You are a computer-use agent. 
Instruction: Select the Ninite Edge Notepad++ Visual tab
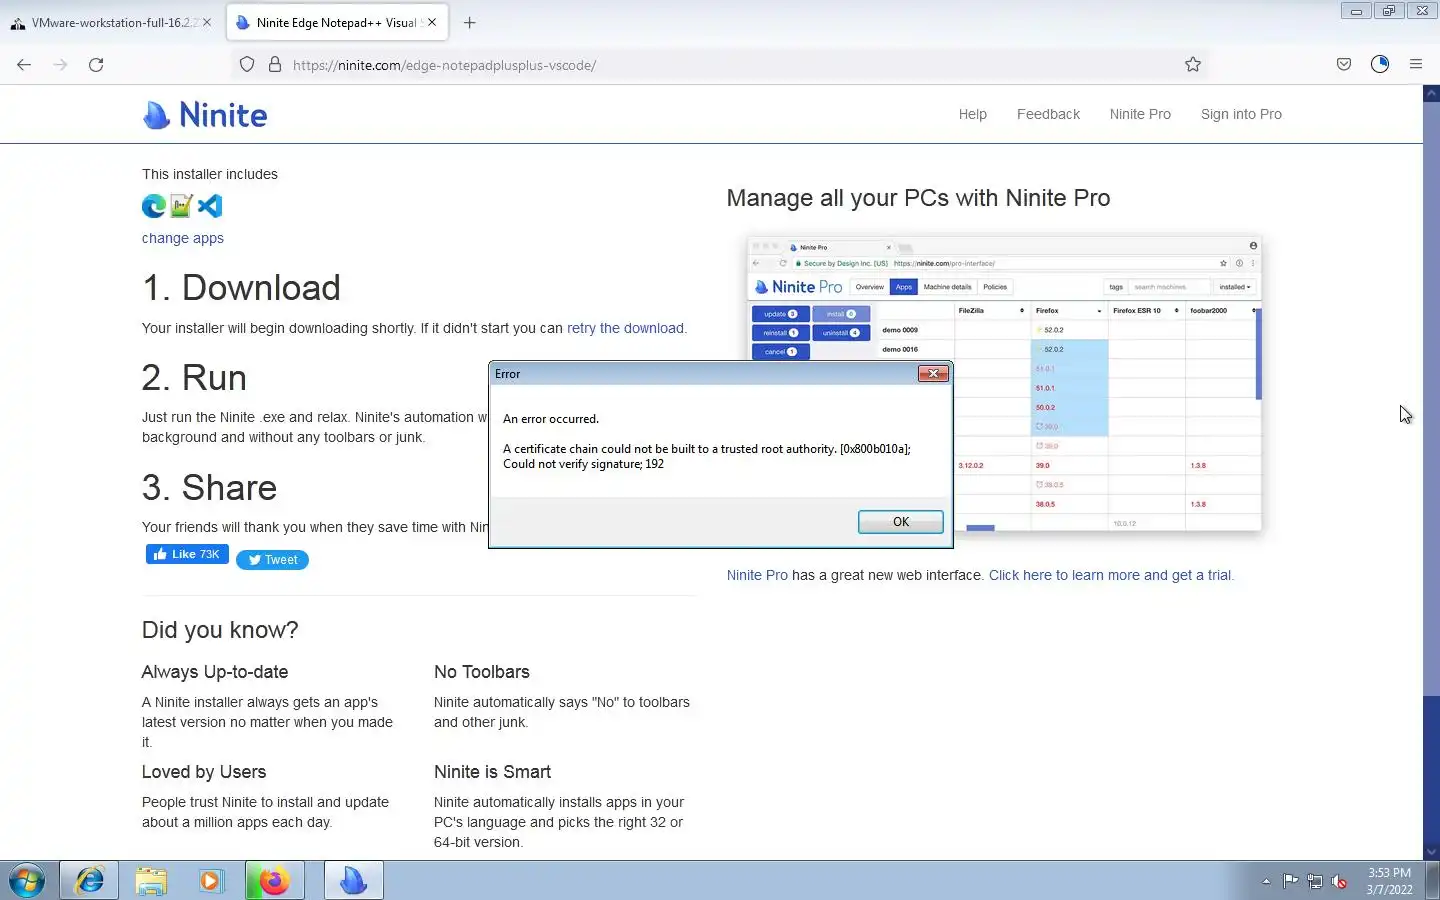(337, 22)
